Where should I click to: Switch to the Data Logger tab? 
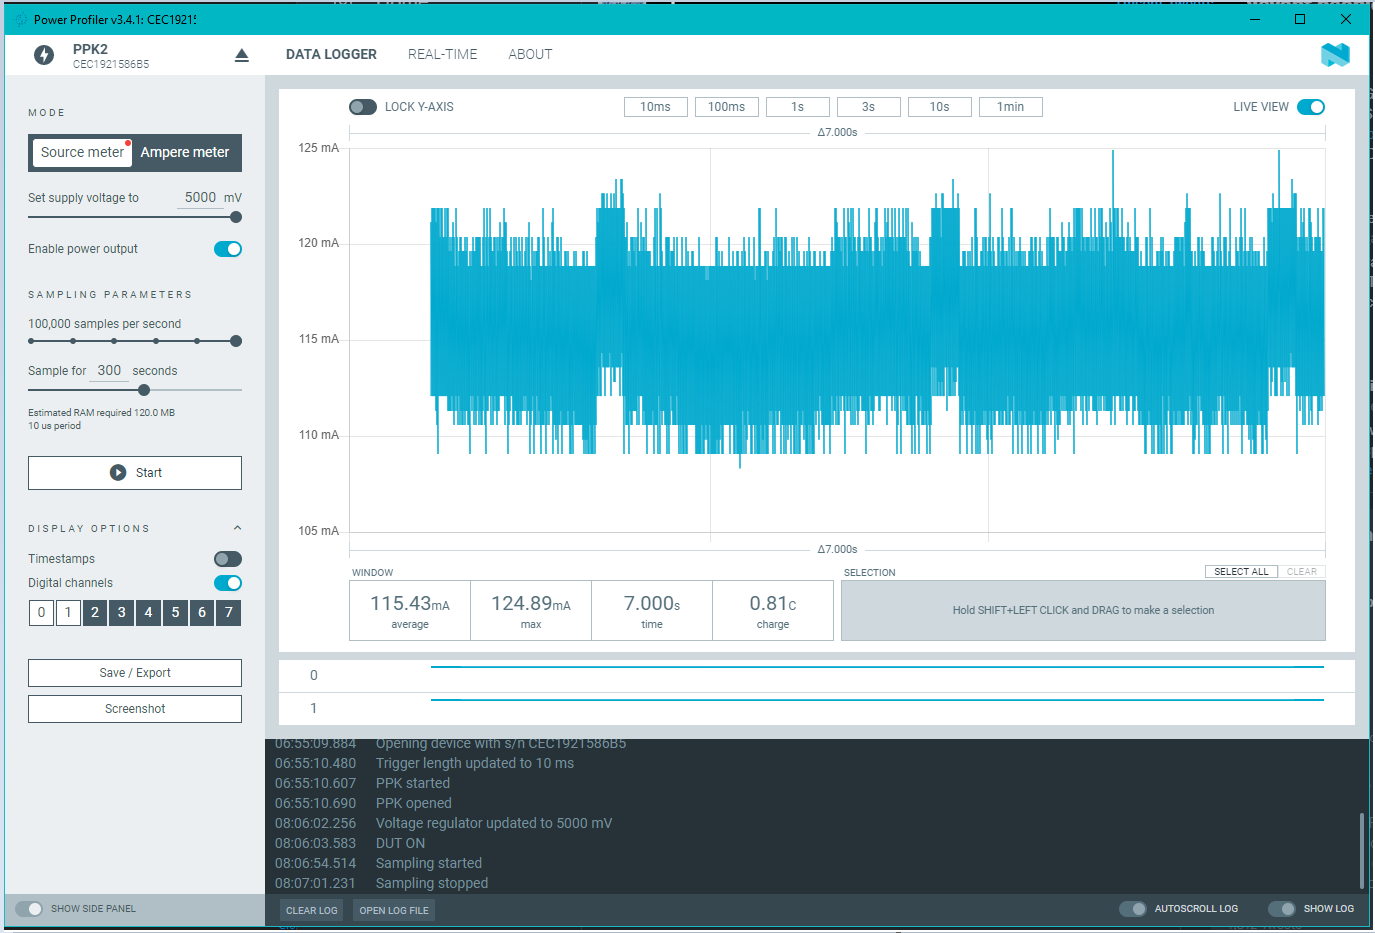pos(331,55)
